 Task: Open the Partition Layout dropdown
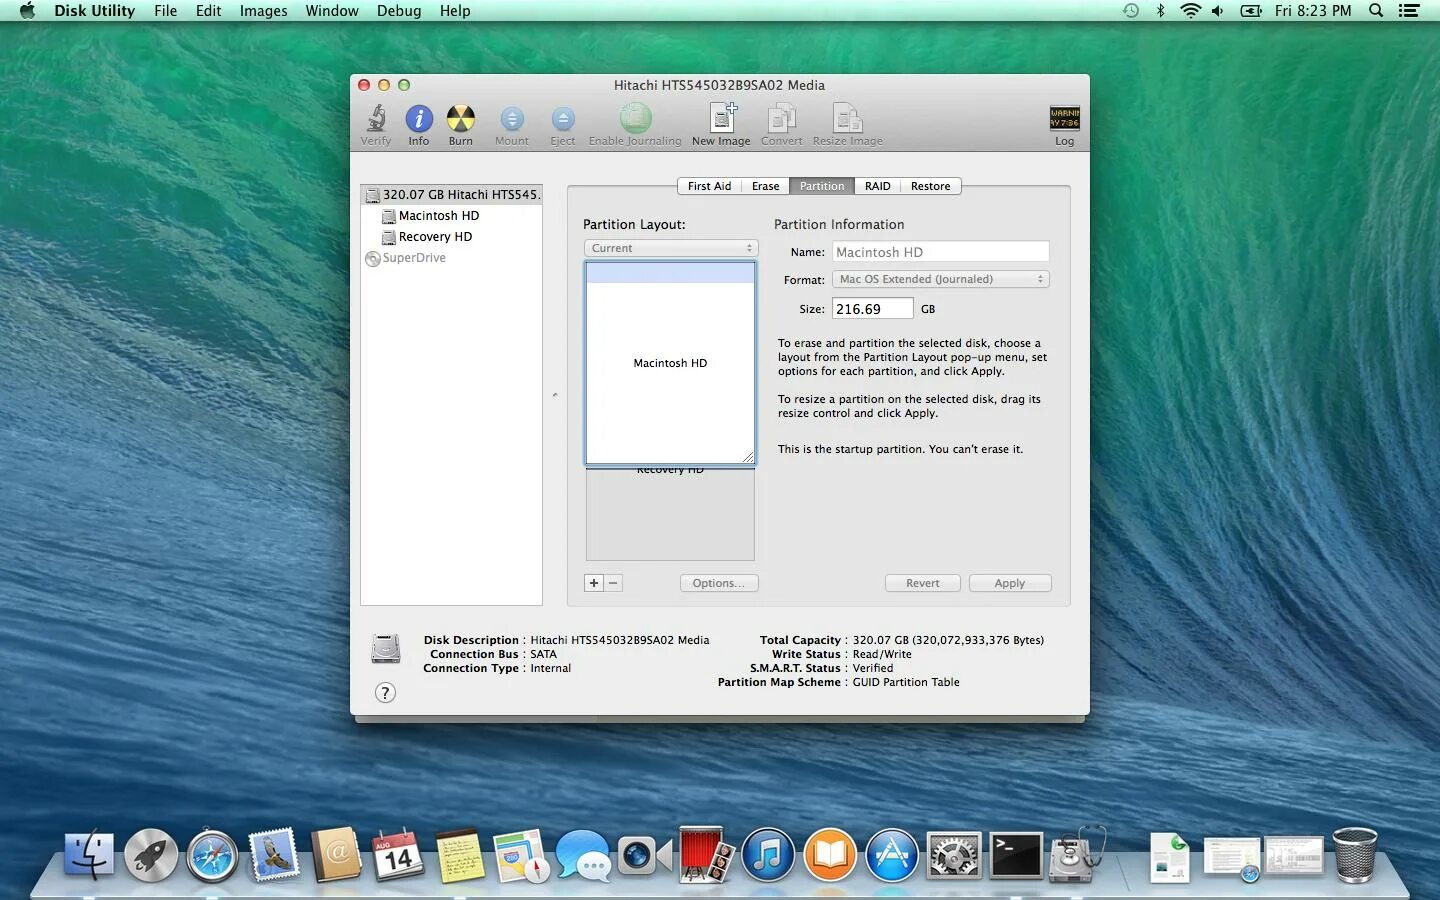(x=671, y=248)
